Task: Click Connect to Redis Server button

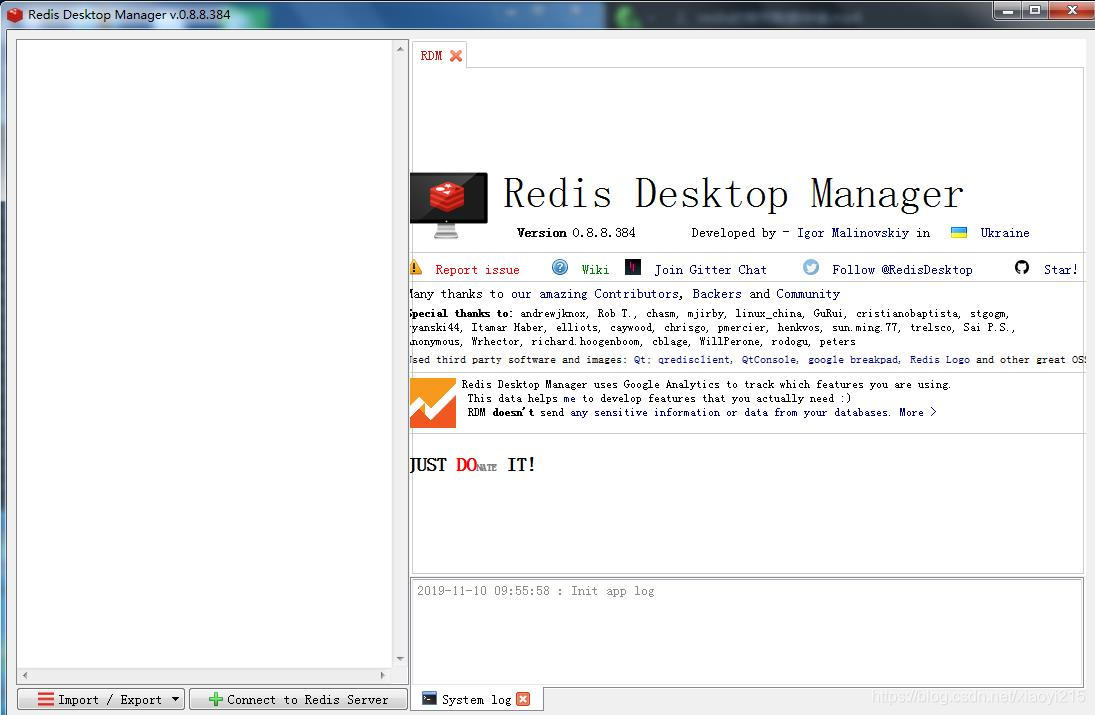Action: click(x=298, y=699)
